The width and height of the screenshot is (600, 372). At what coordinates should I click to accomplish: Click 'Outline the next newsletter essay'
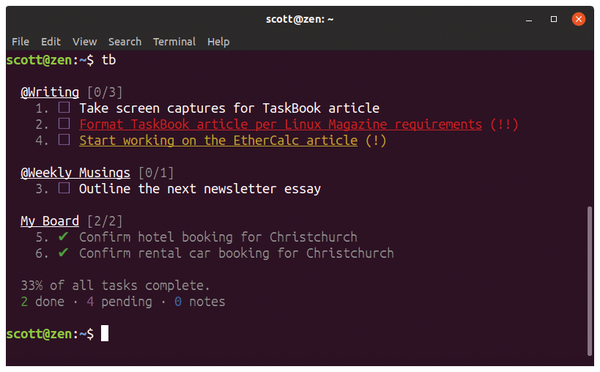tap(200, 189)
